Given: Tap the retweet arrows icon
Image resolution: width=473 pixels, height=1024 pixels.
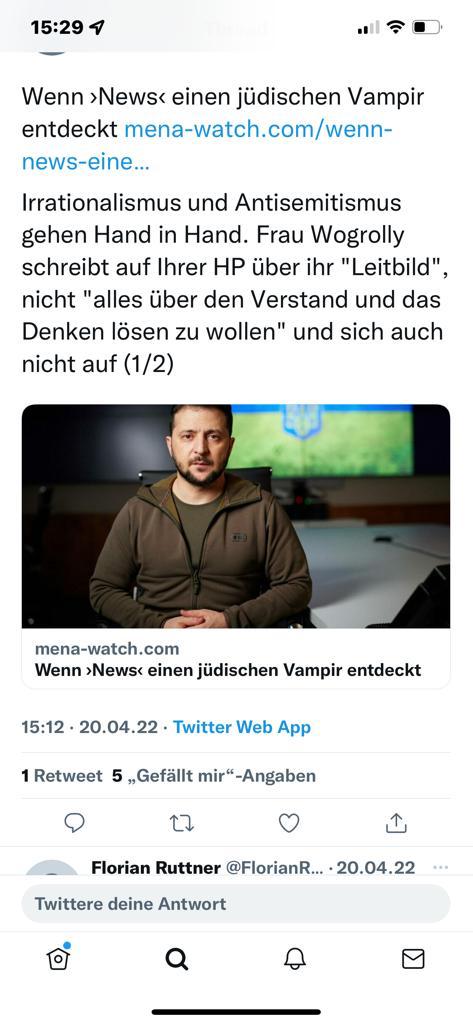Looking at the screenshot, I should [x=182, y=824].
